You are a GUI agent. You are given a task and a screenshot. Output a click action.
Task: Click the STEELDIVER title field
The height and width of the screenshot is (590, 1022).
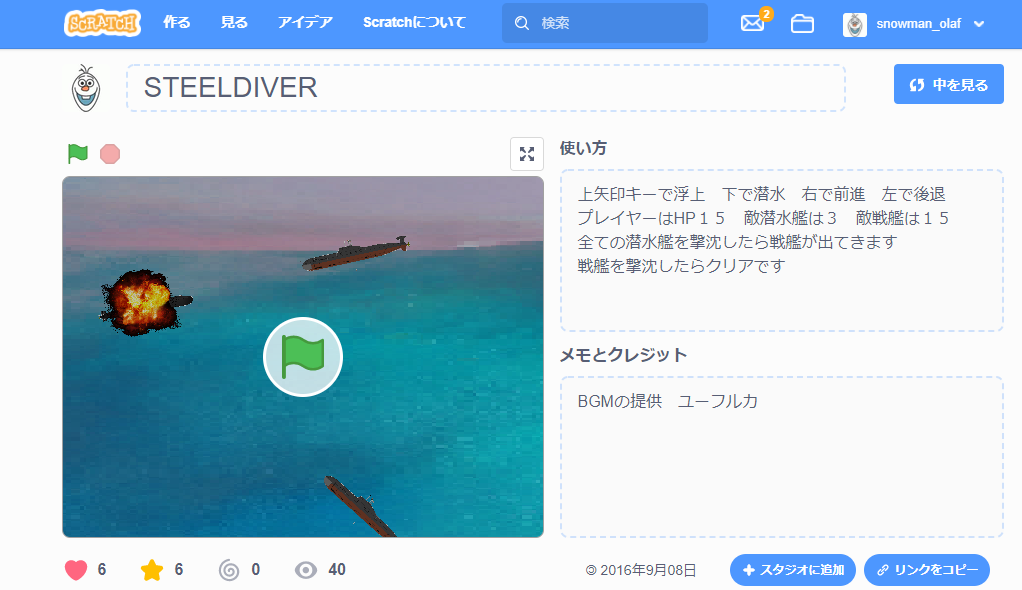coord(486,88)
